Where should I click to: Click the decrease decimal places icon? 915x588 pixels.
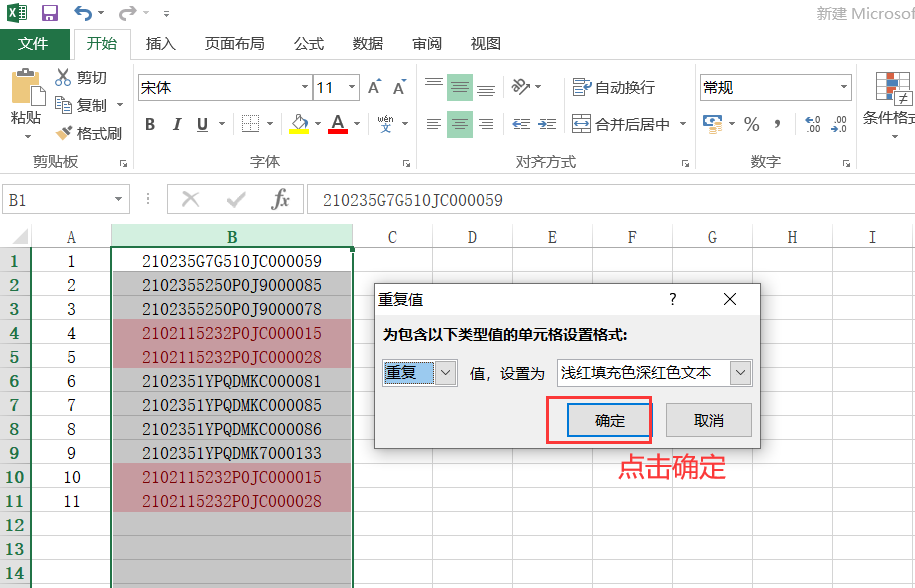pos(839,124)
